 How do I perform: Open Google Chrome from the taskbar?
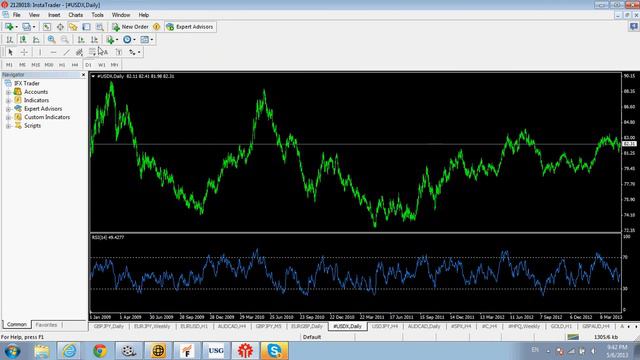point(100,351)
